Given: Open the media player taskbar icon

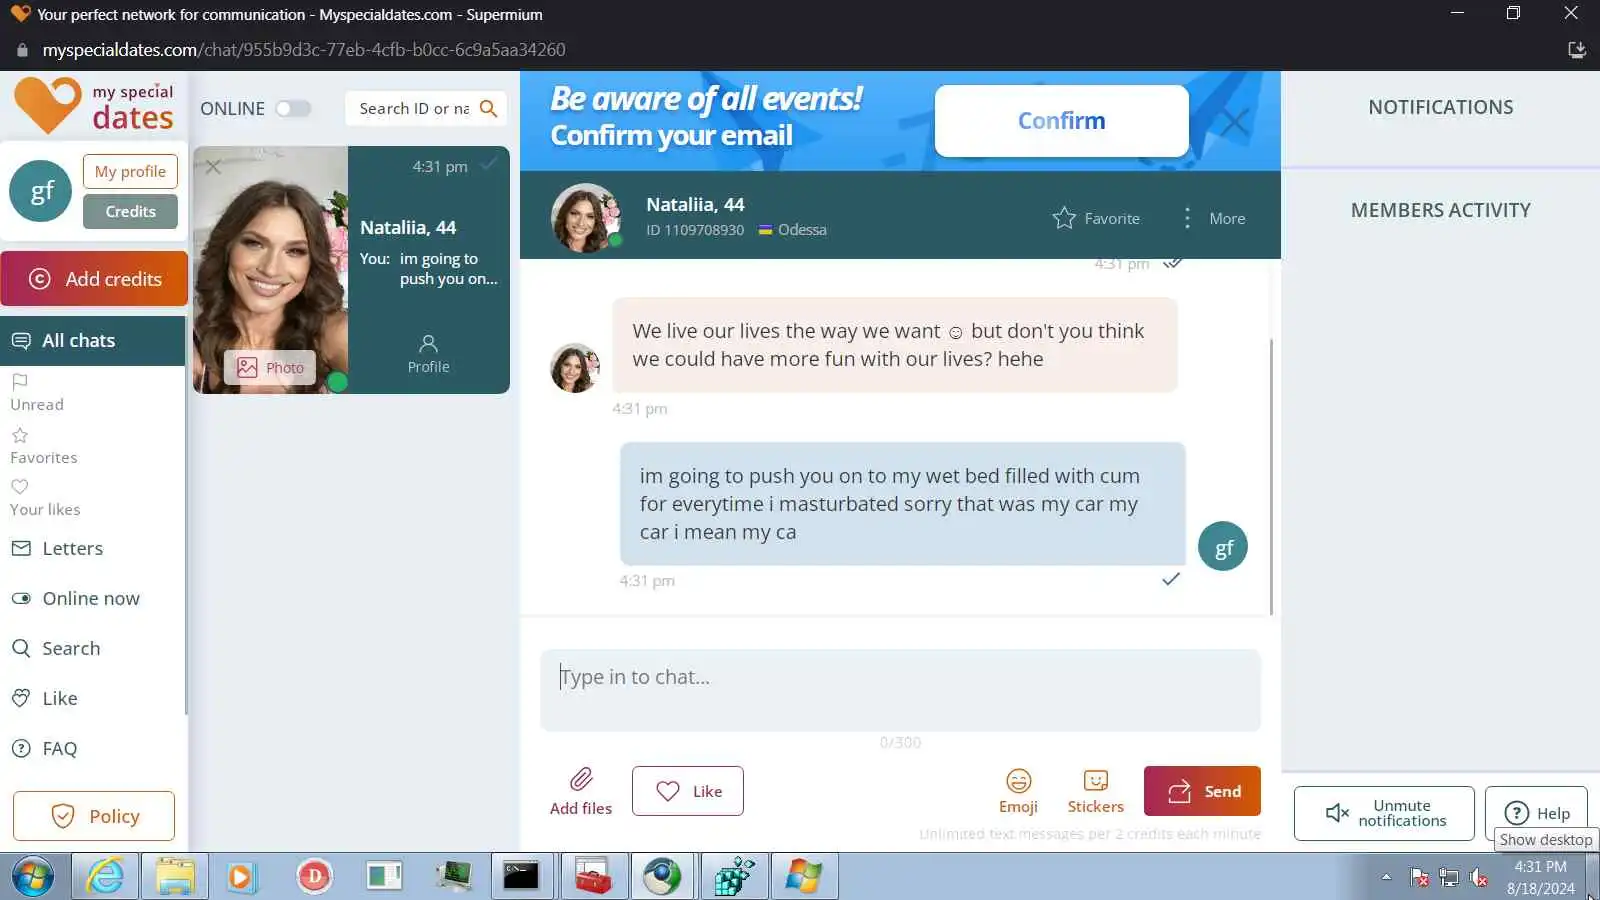Looking at the screenshot, I should pos(241,877).
